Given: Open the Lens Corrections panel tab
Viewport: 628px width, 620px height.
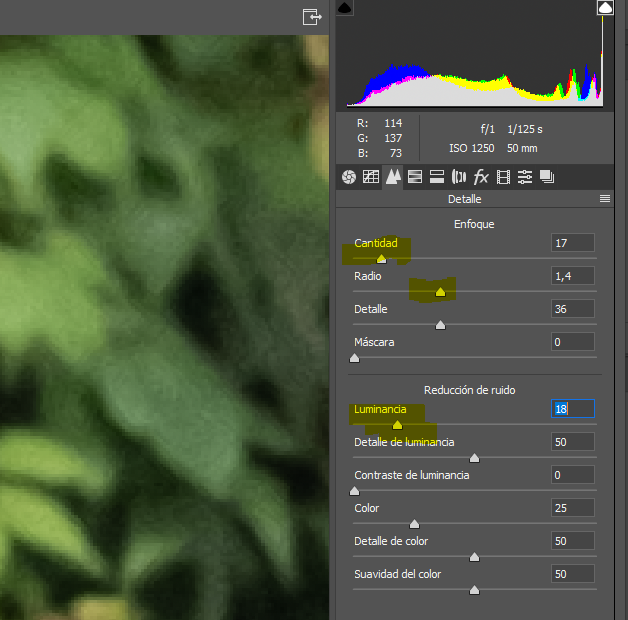Looking at the screenshot, I should pos(459,177).
